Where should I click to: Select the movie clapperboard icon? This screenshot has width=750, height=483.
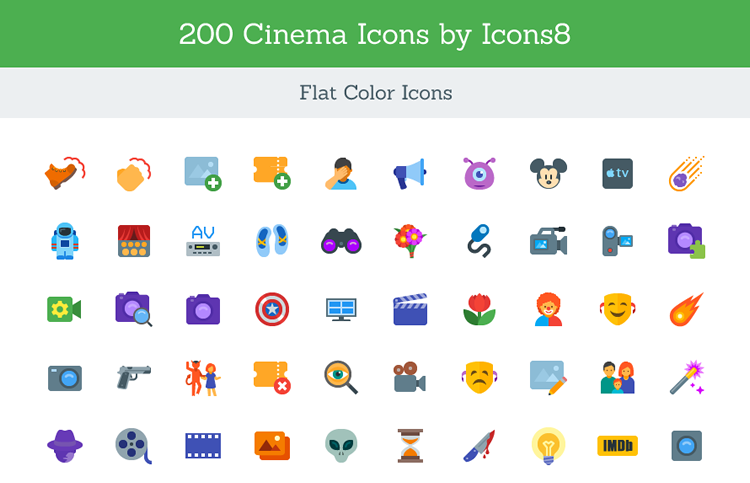(x=410, y=309)
